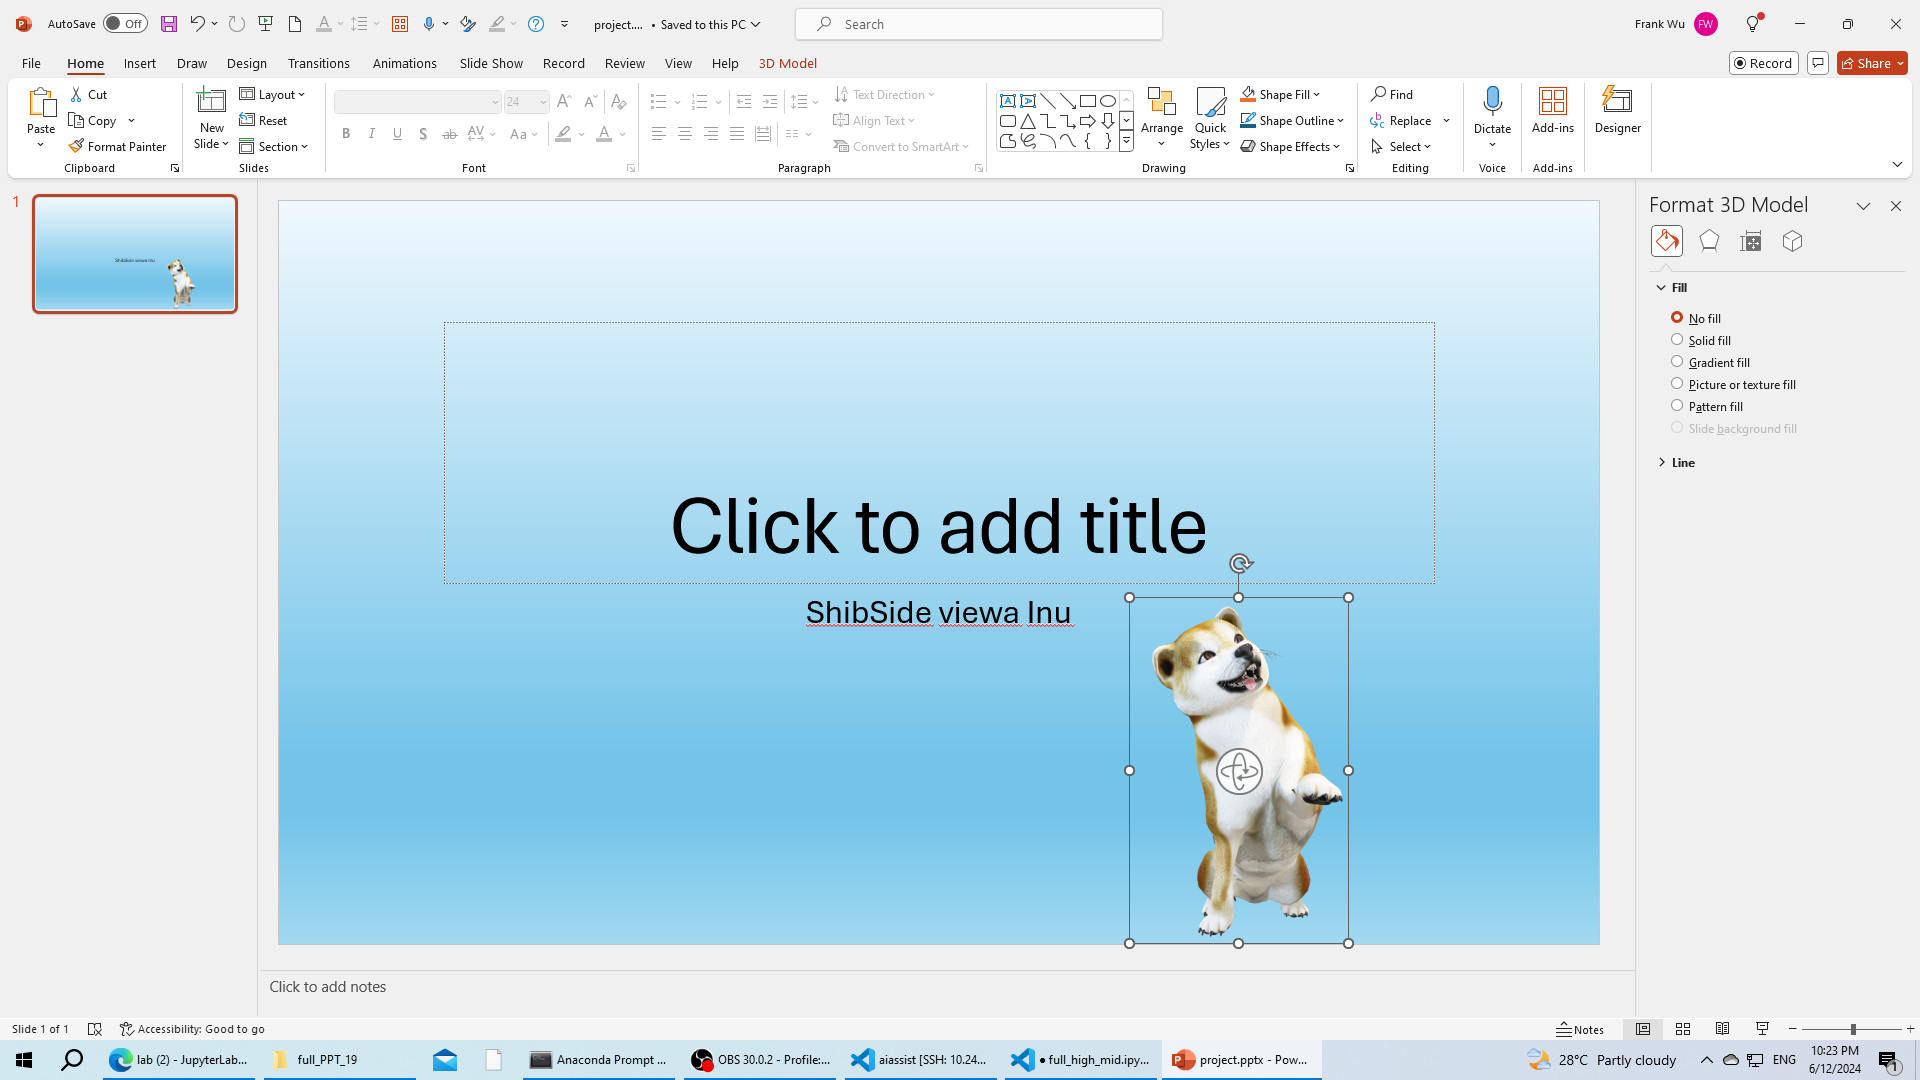The image size is (1920, 1080).
Task: Toggle the AutoSave switch
Action: (x=125, y=24)
